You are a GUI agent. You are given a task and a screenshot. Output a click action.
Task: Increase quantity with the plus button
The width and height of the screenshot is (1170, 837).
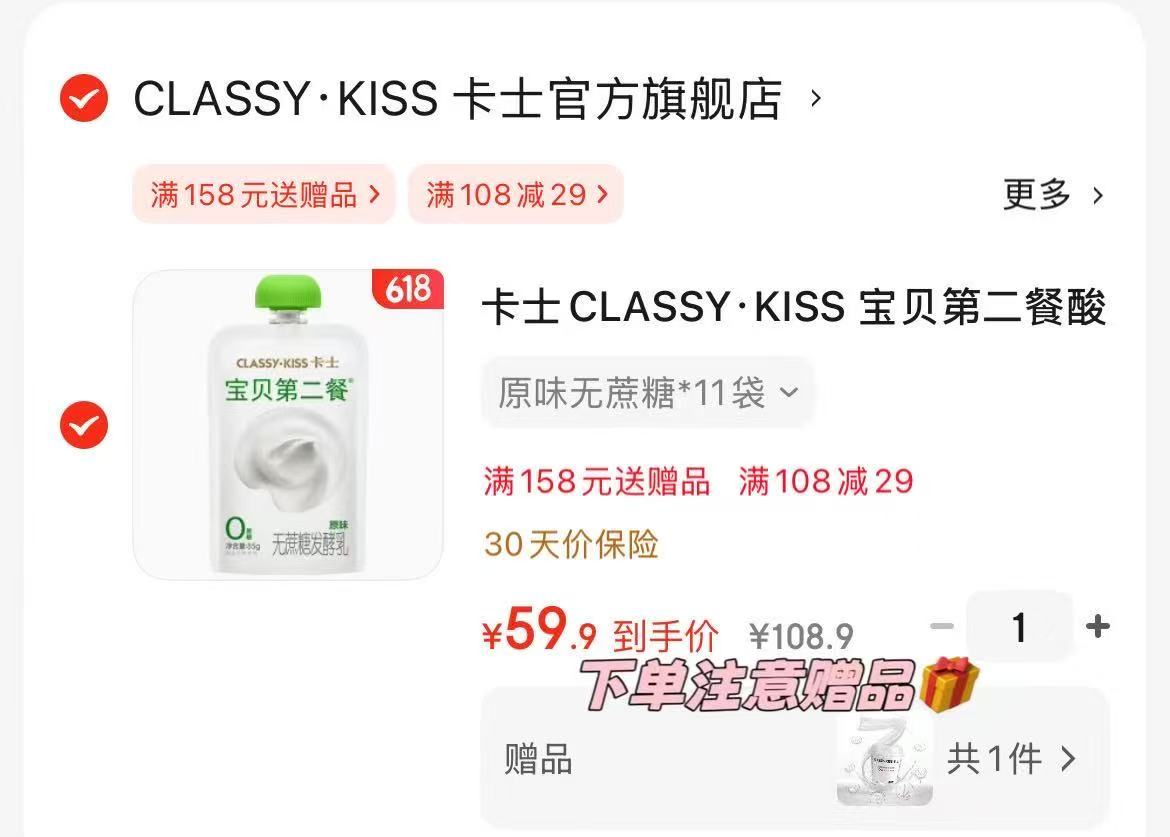coord(1097,626)
